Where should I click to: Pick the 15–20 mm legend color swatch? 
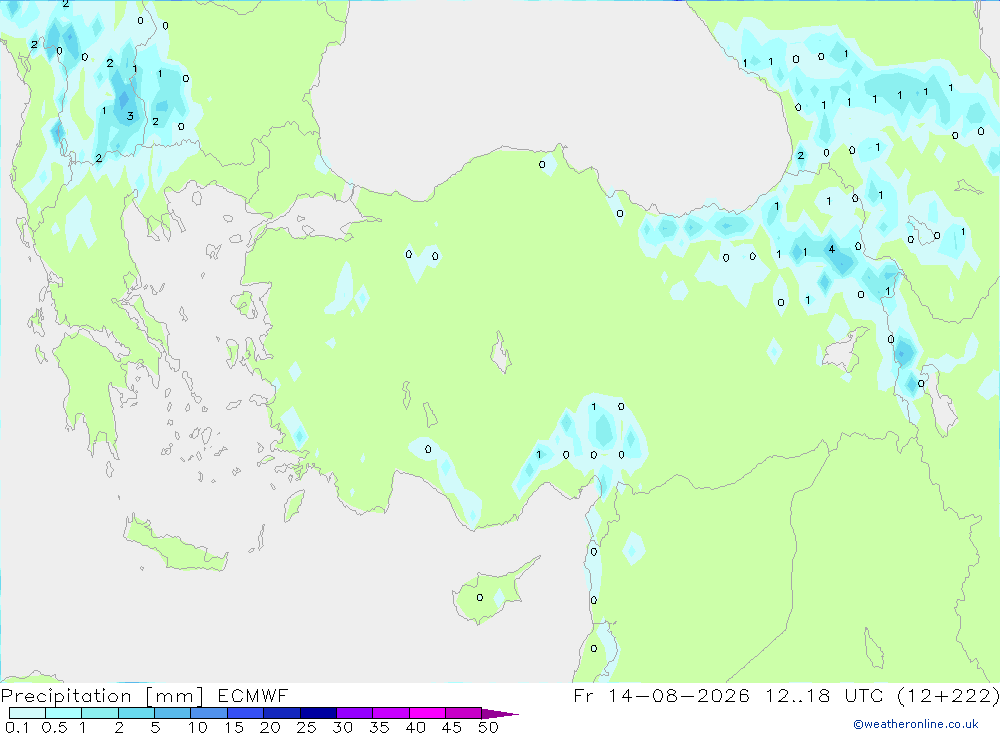click(x=246, y=713)
